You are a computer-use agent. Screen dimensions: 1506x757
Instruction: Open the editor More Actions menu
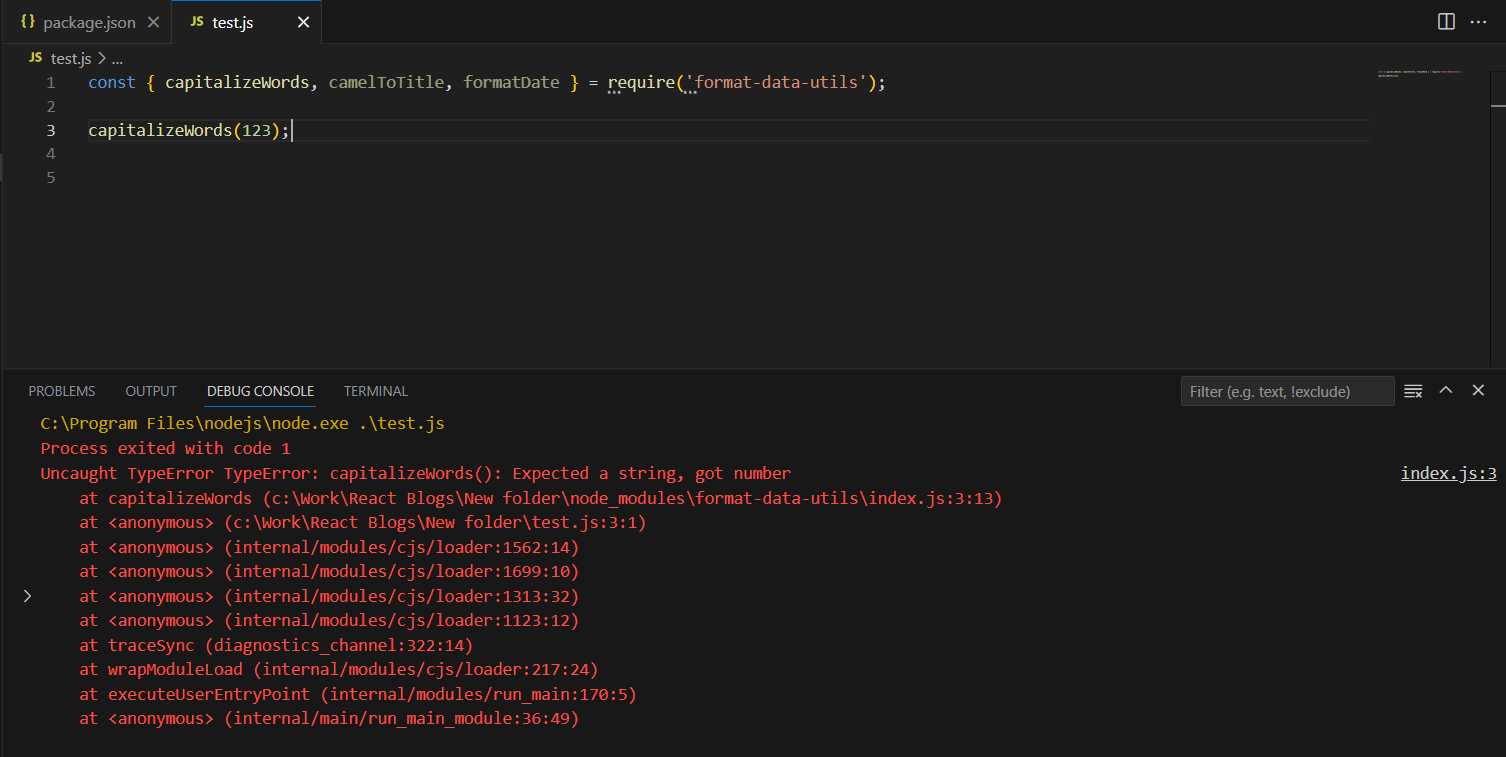pyautogui.click(x=1478, y=22)
